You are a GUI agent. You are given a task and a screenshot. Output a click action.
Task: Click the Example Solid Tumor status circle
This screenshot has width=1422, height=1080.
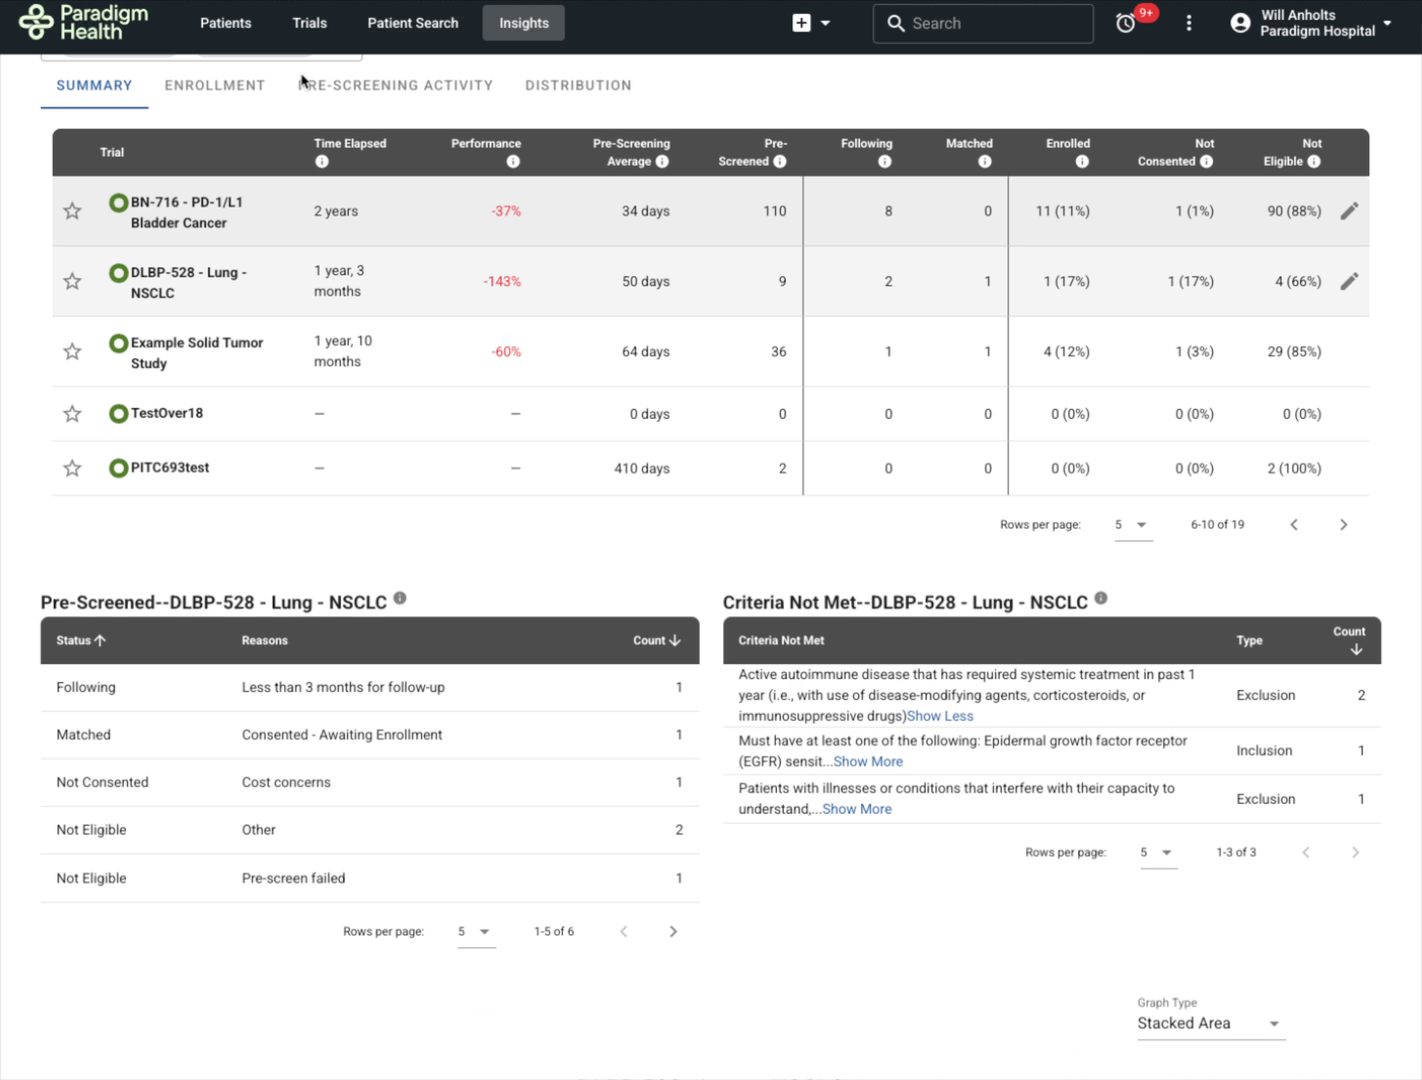[118, 343]
